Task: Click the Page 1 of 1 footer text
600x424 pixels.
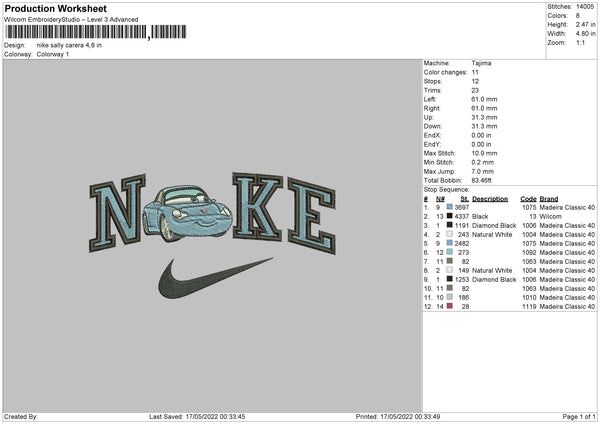Action: 579,416
